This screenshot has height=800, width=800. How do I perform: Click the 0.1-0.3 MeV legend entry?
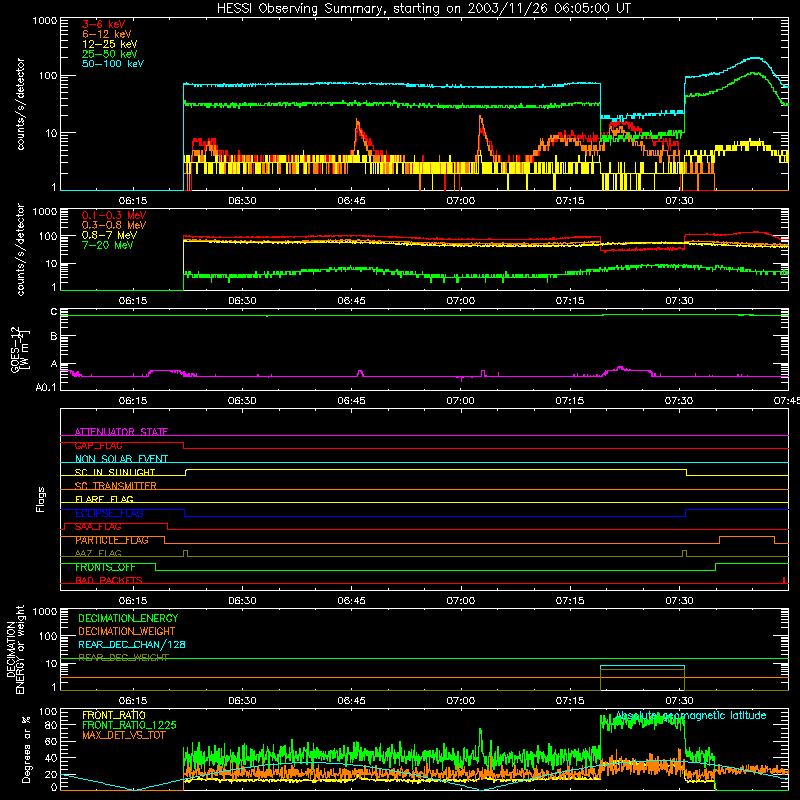(114, 215)
